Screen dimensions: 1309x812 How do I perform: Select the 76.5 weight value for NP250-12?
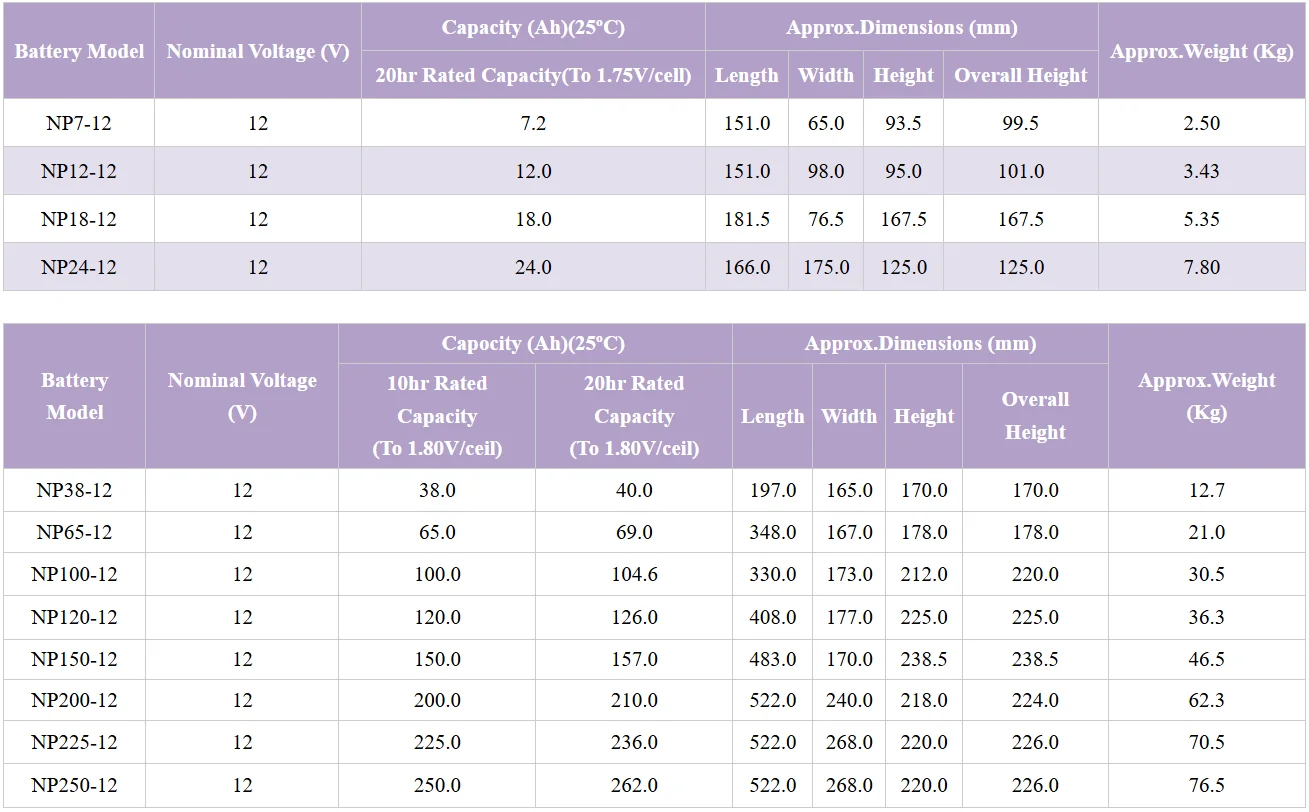pyautogui.click(x=1206, y=785)
